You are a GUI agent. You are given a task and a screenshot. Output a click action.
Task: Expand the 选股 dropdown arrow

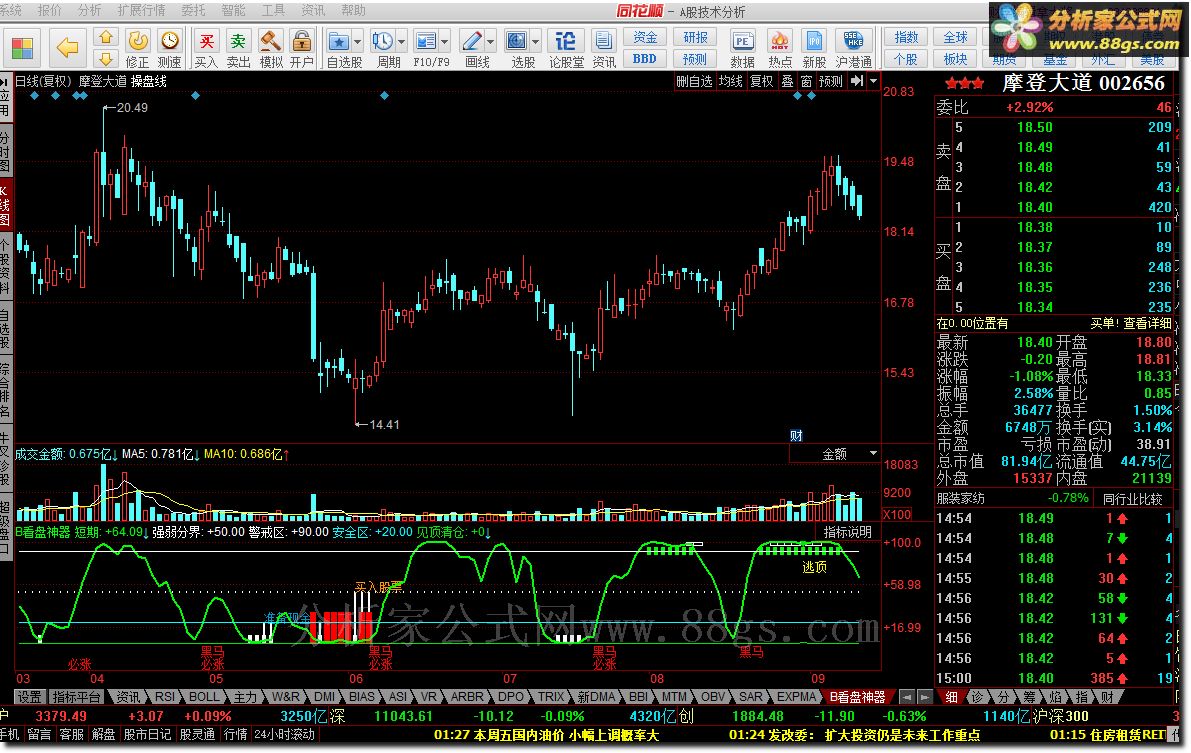click(535, 41)
